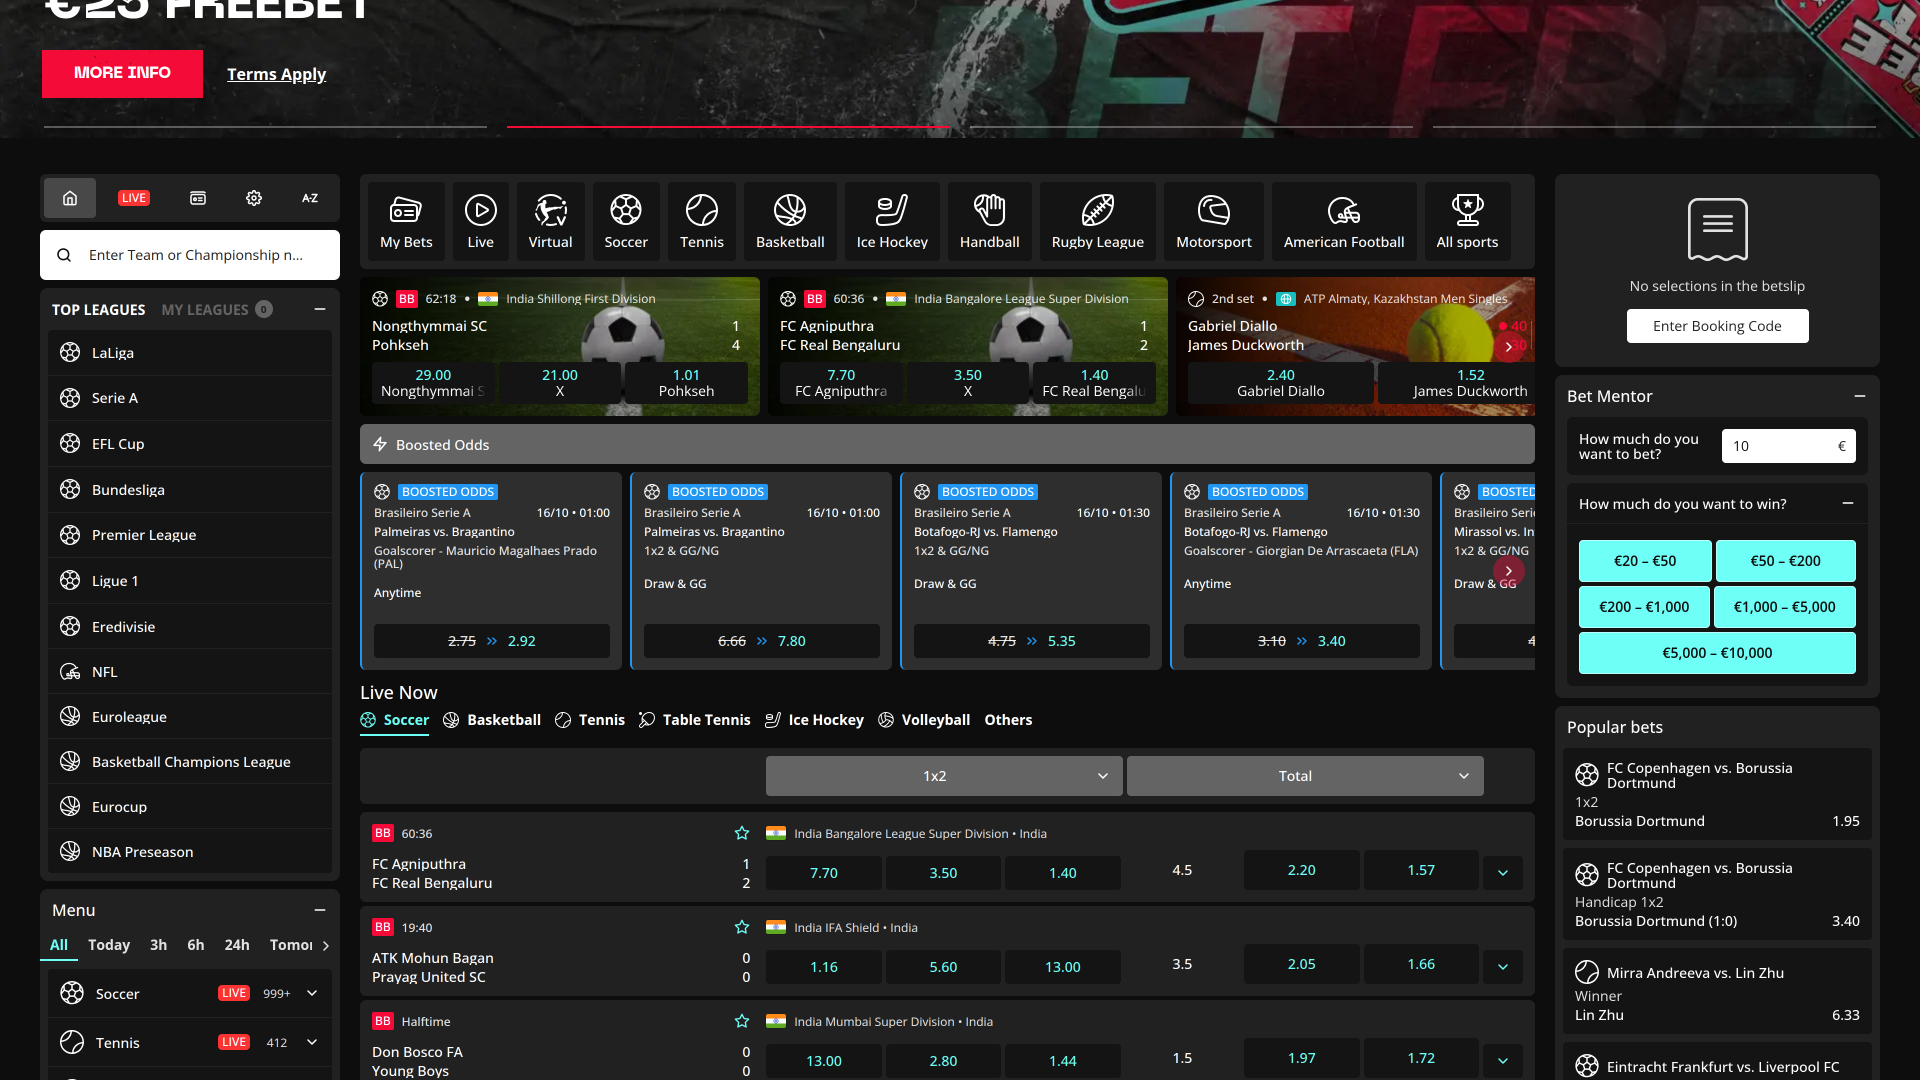The image size is (1920, 1080).
Task: Open the All sports trophy icon
Action: 1467,220
